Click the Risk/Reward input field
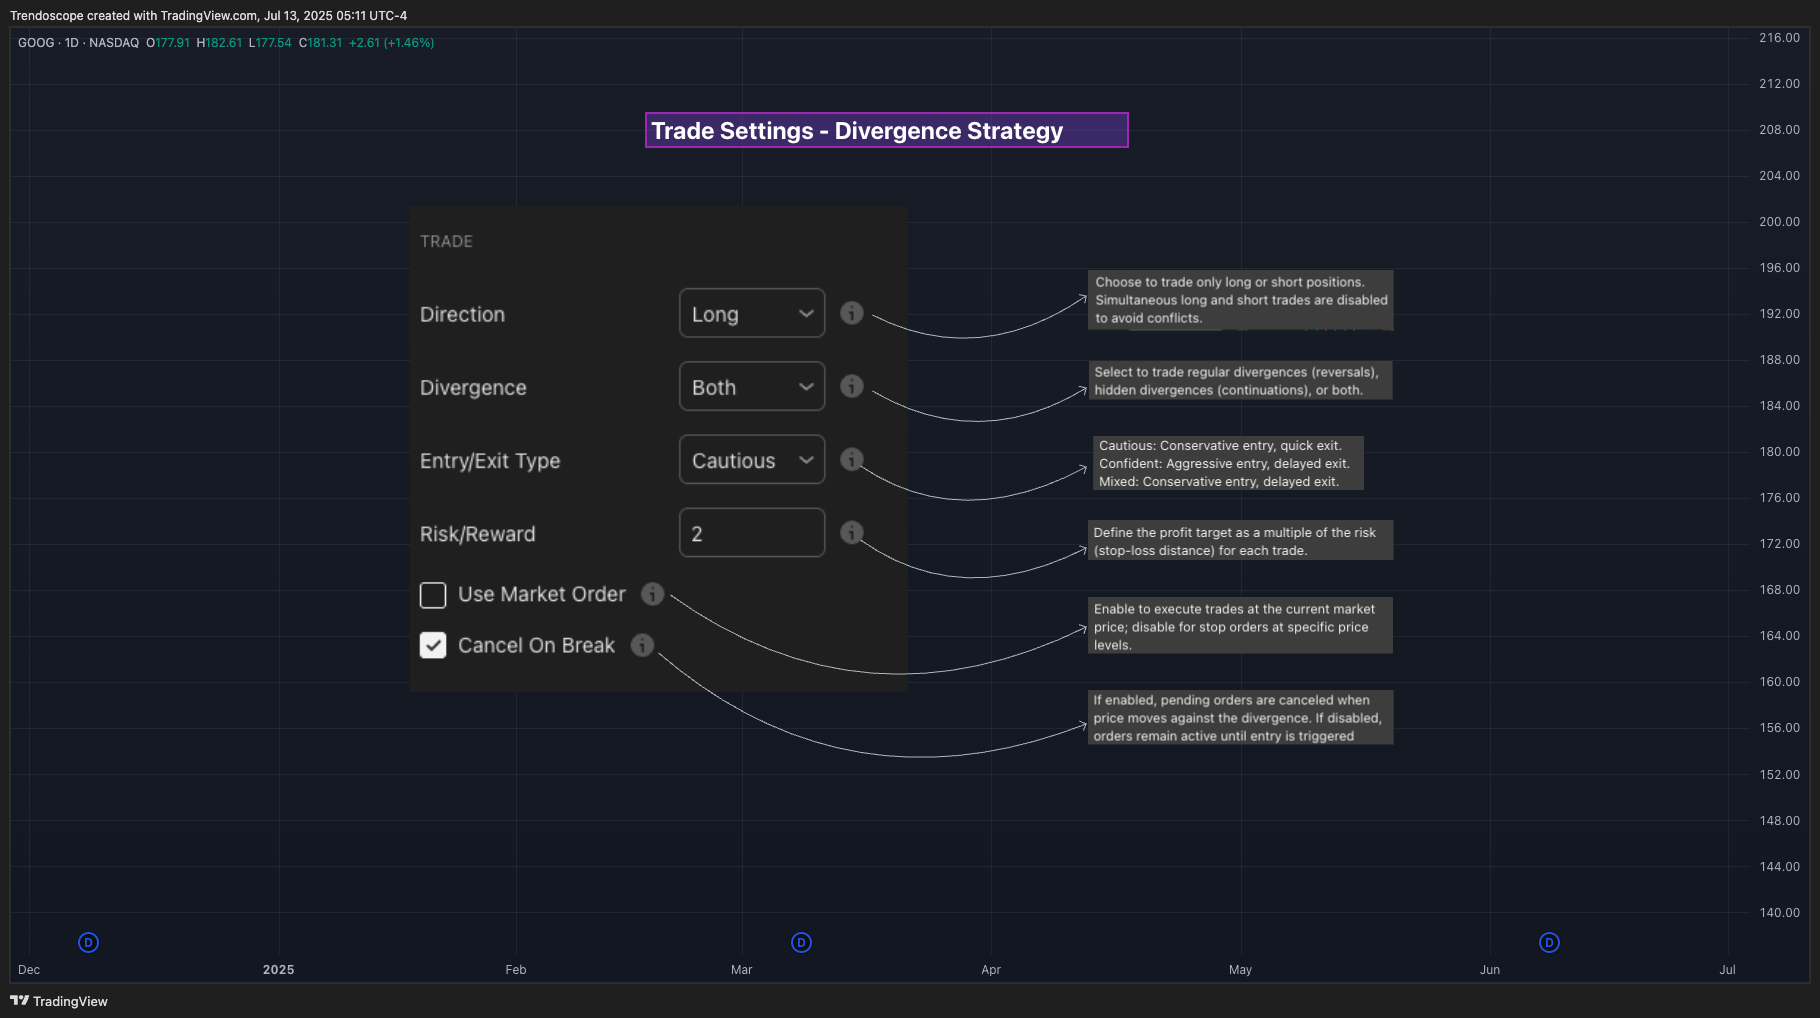Viewport: 1820px width, 1018px height. pos(752,533)
